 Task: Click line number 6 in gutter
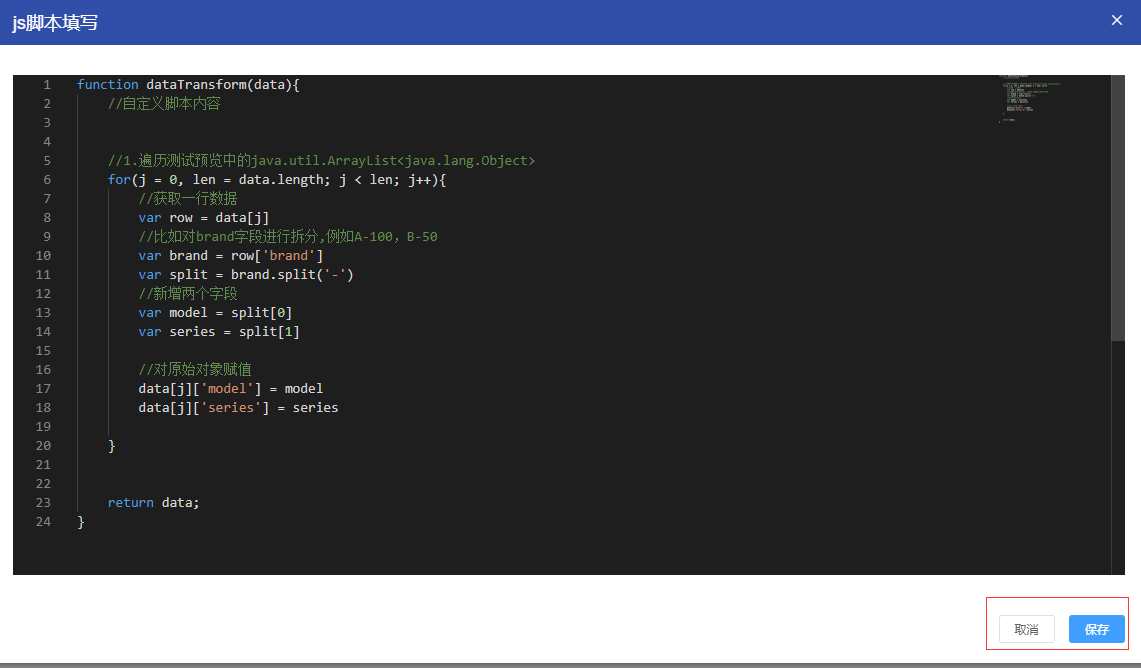[x=46, y=180]
